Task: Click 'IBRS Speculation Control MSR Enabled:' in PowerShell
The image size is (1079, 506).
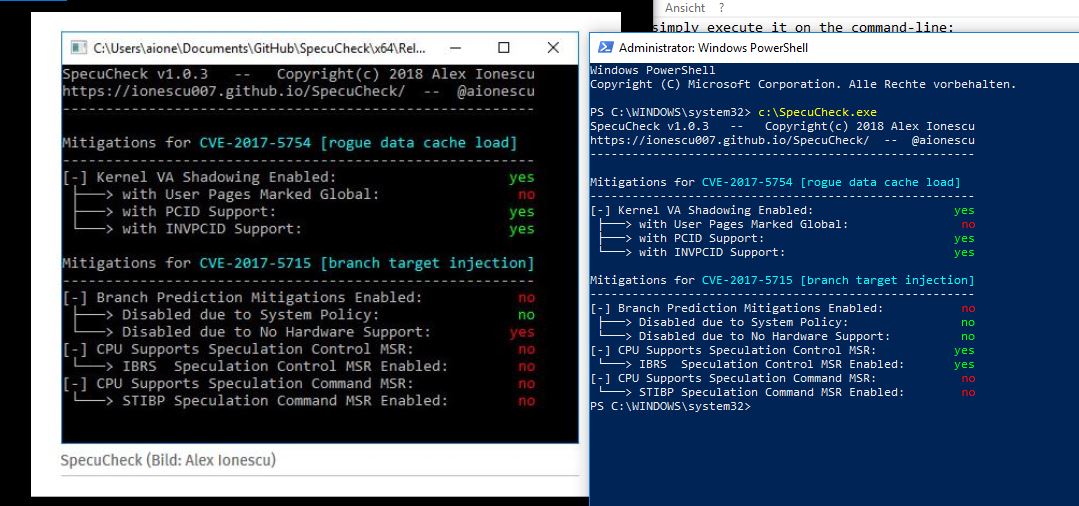Action: (x=771, y=364)
